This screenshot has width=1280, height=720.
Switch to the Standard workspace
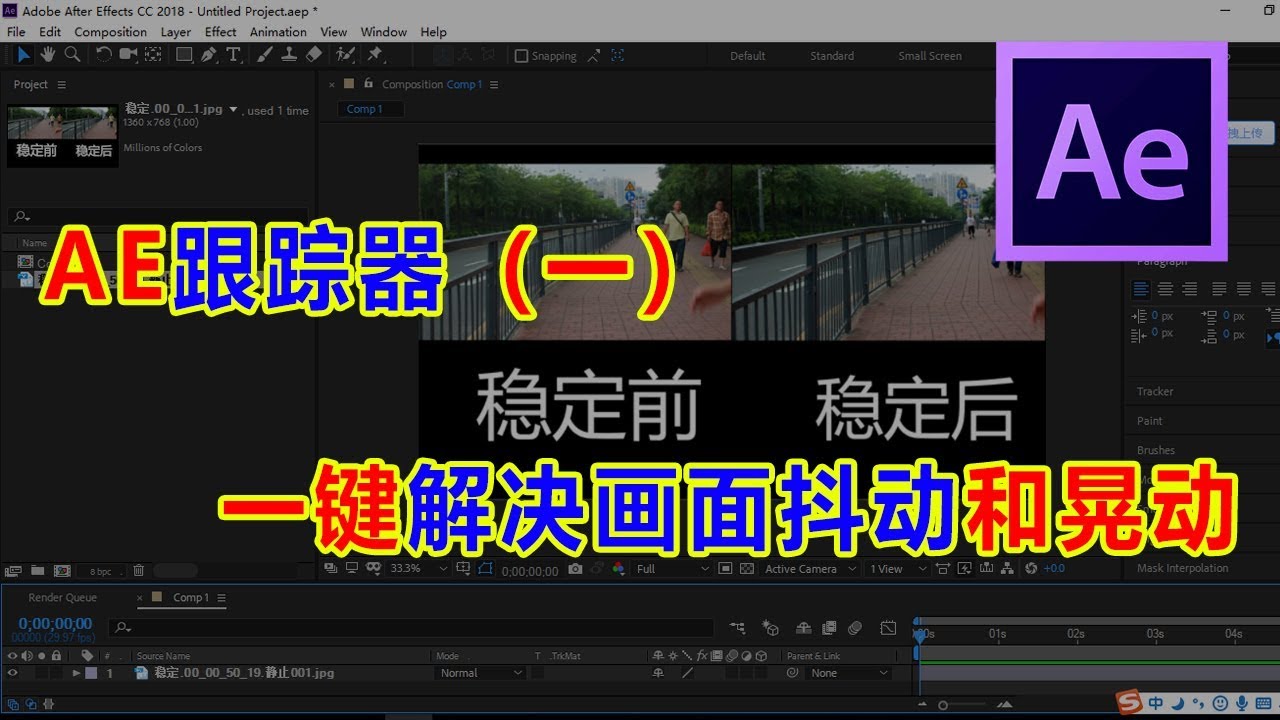tap(832, 56)
